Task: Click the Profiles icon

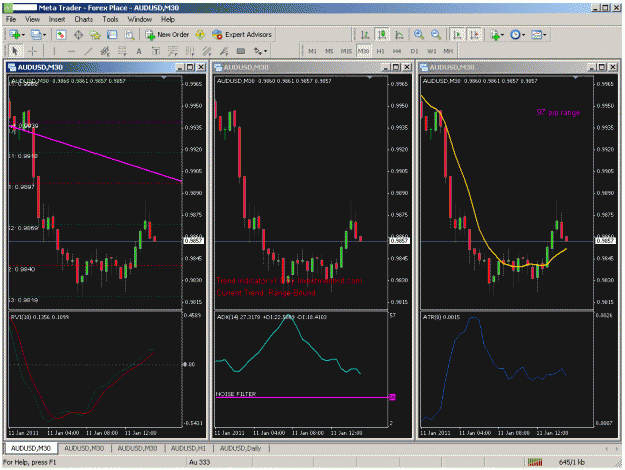Action: pyautogui.click(x=36, y=35)
